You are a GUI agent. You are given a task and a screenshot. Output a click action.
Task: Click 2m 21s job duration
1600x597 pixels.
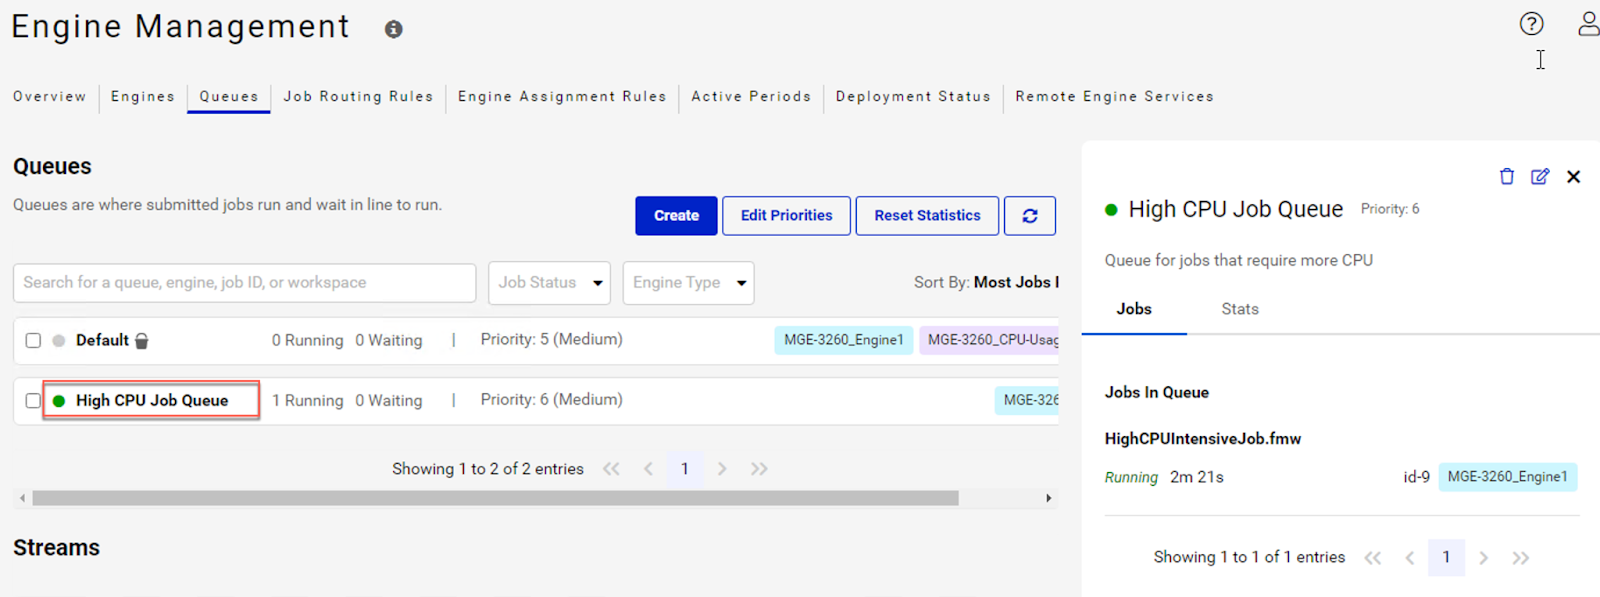tap(1197, 478)
